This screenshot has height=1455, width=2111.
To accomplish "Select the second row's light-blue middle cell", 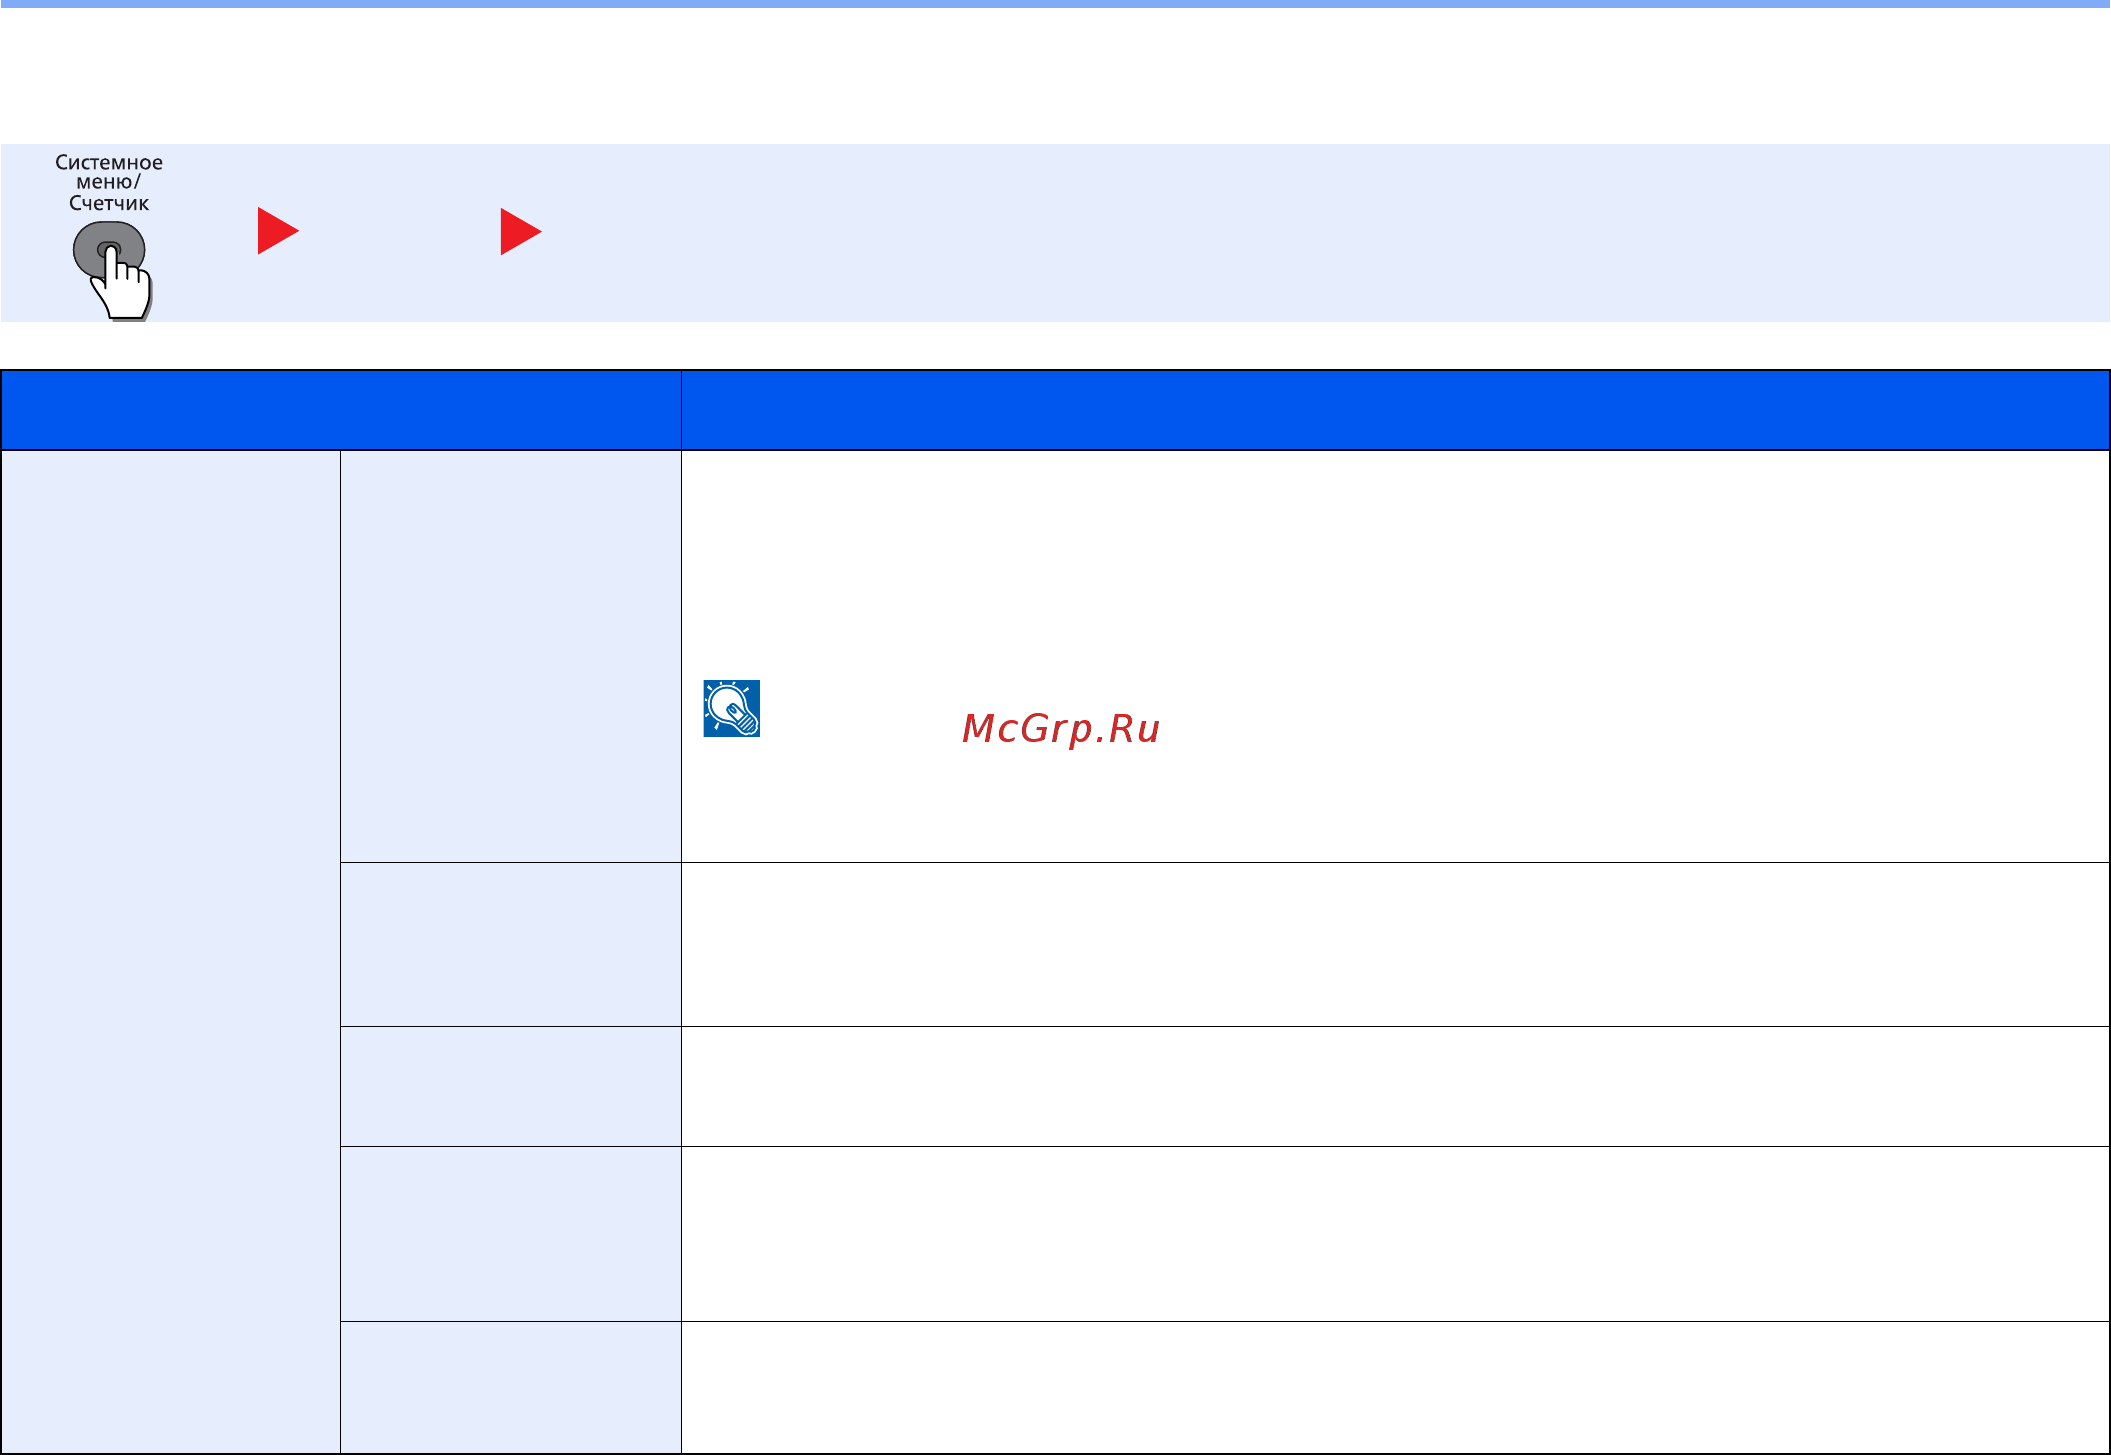I will click(x=511, y=944).
